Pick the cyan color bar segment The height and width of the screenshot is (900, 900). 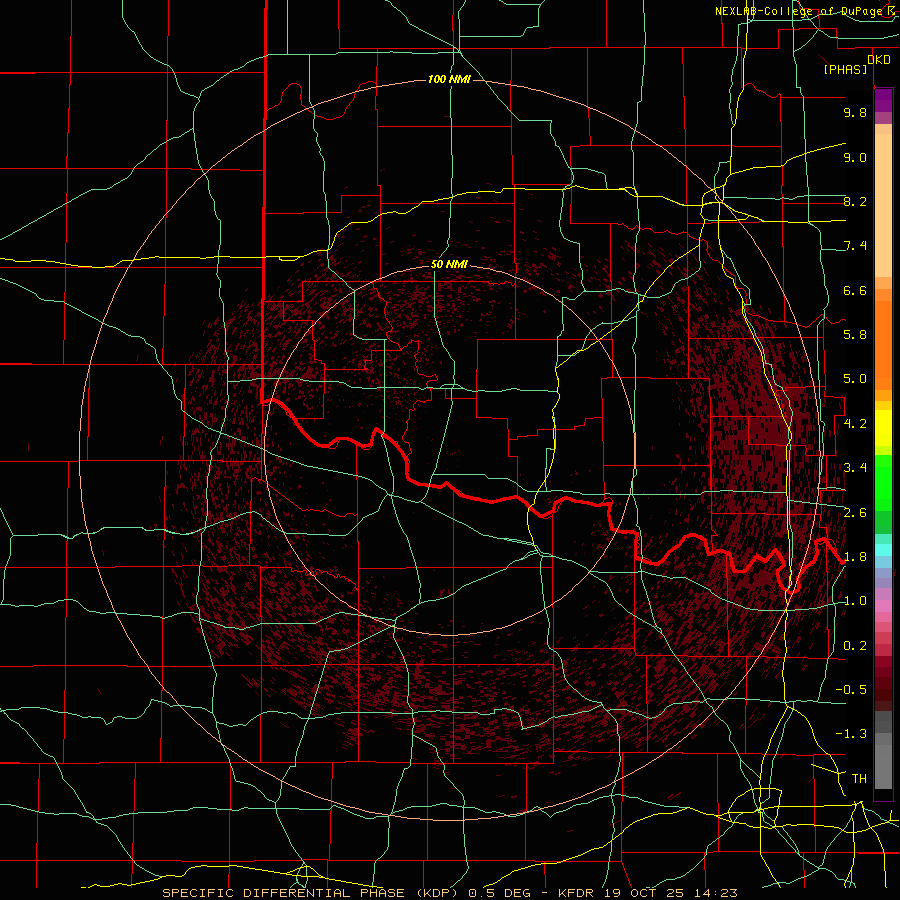click(883, 550)
